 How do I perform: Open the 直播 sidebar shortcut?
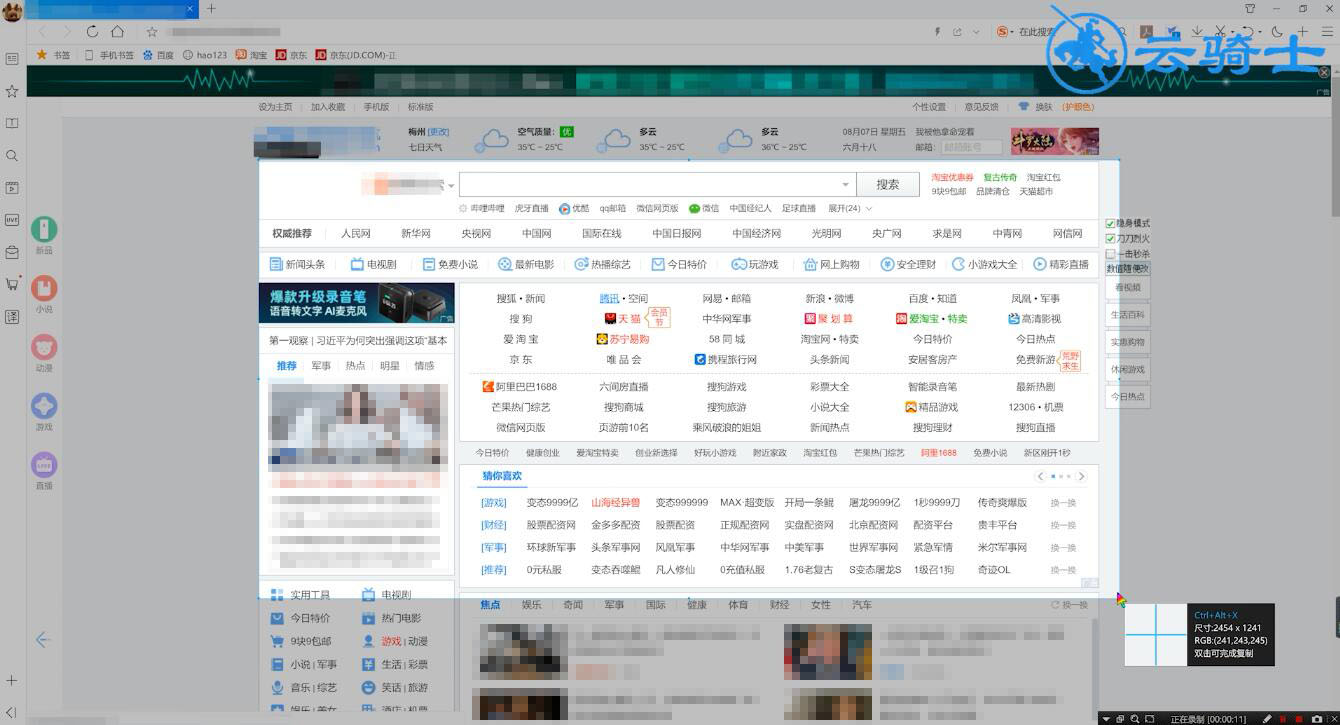pos(44,470)
